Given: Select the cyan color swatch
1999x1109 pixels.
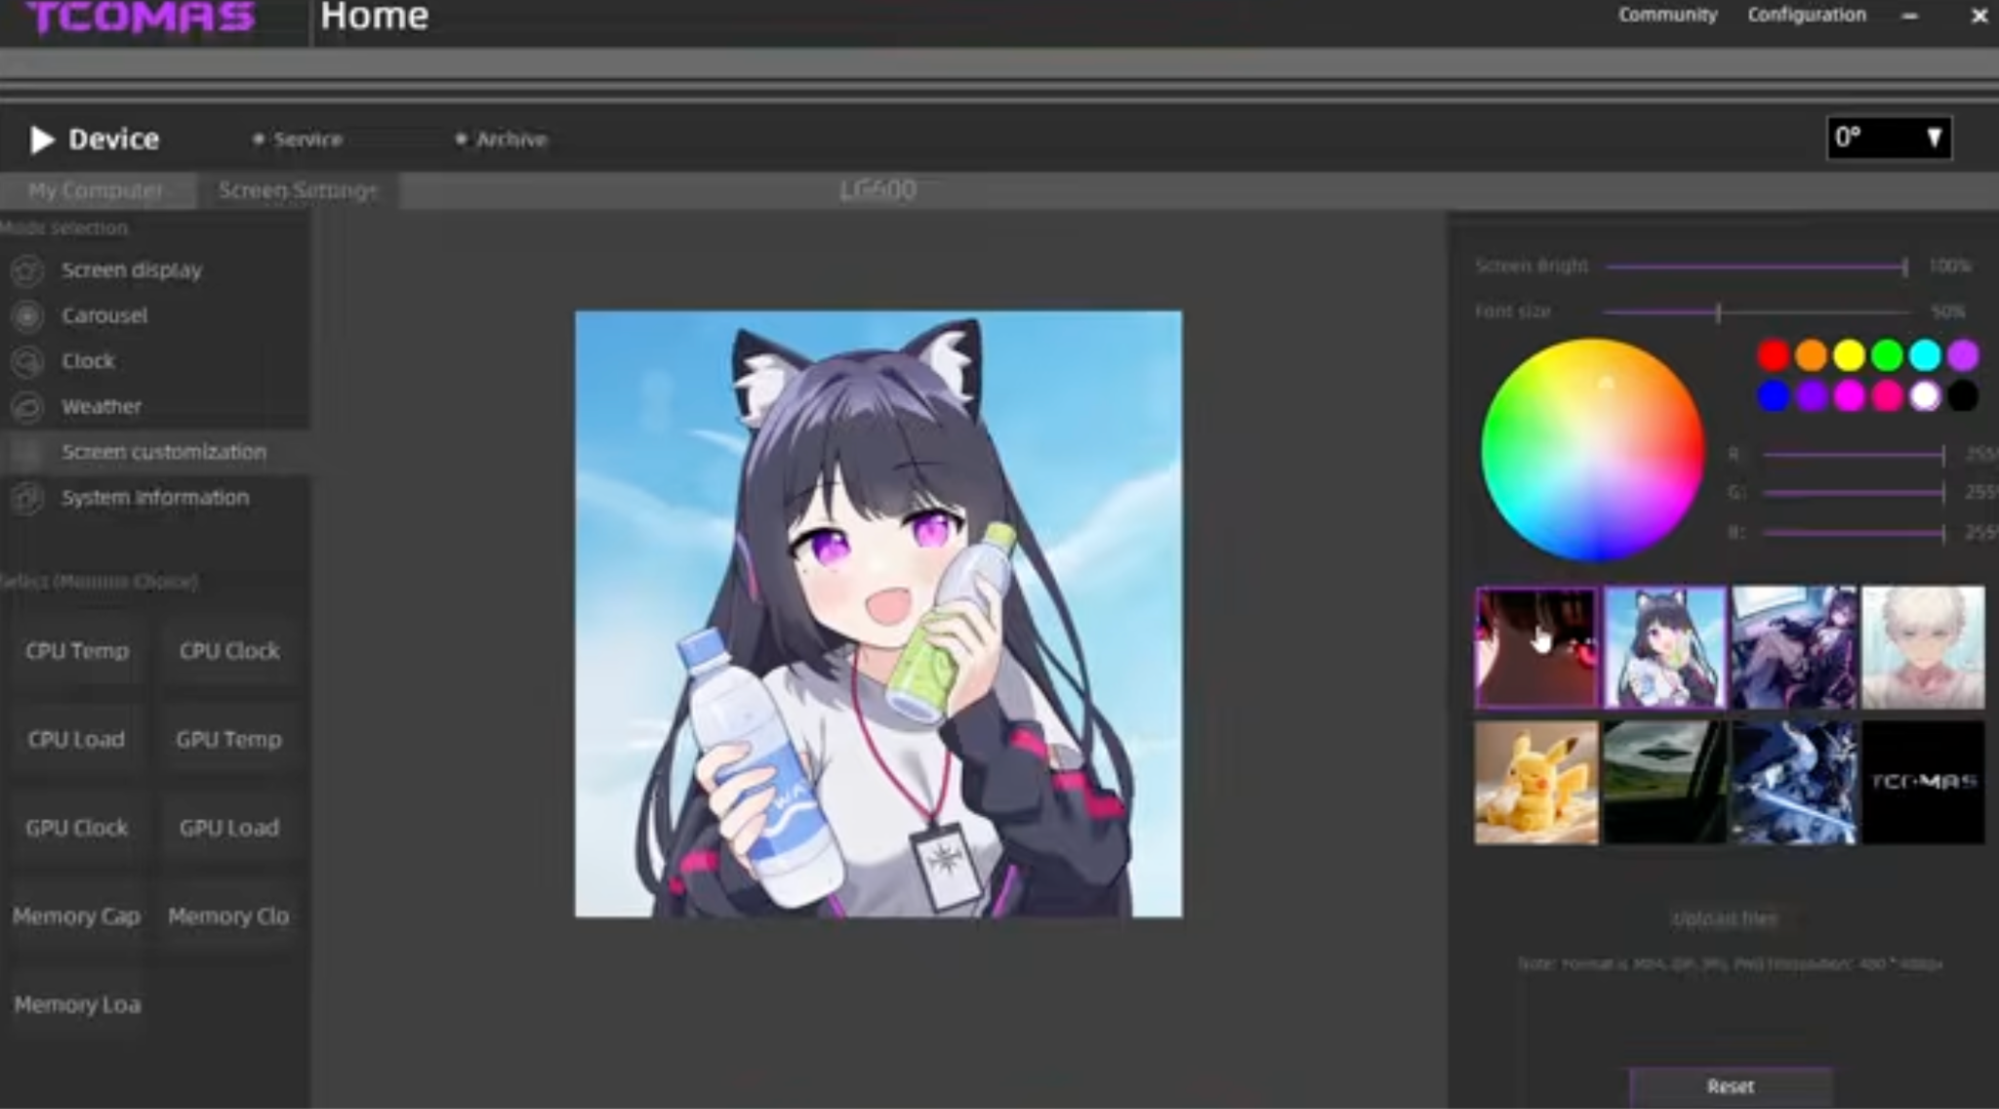Looking at the screenshot, I should pos(1925,355).
